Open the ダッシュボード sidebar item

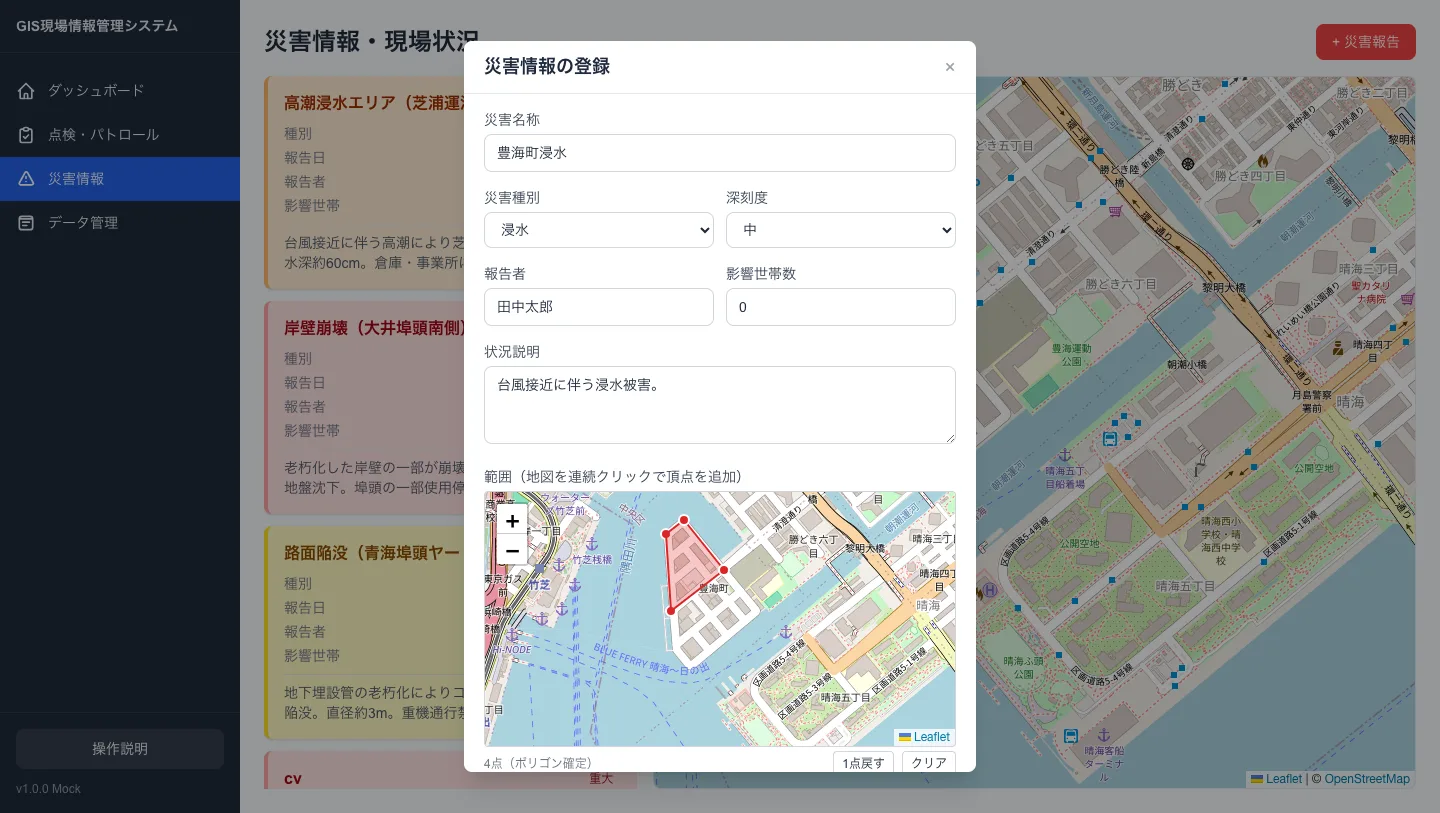click(x=120, y=91)
